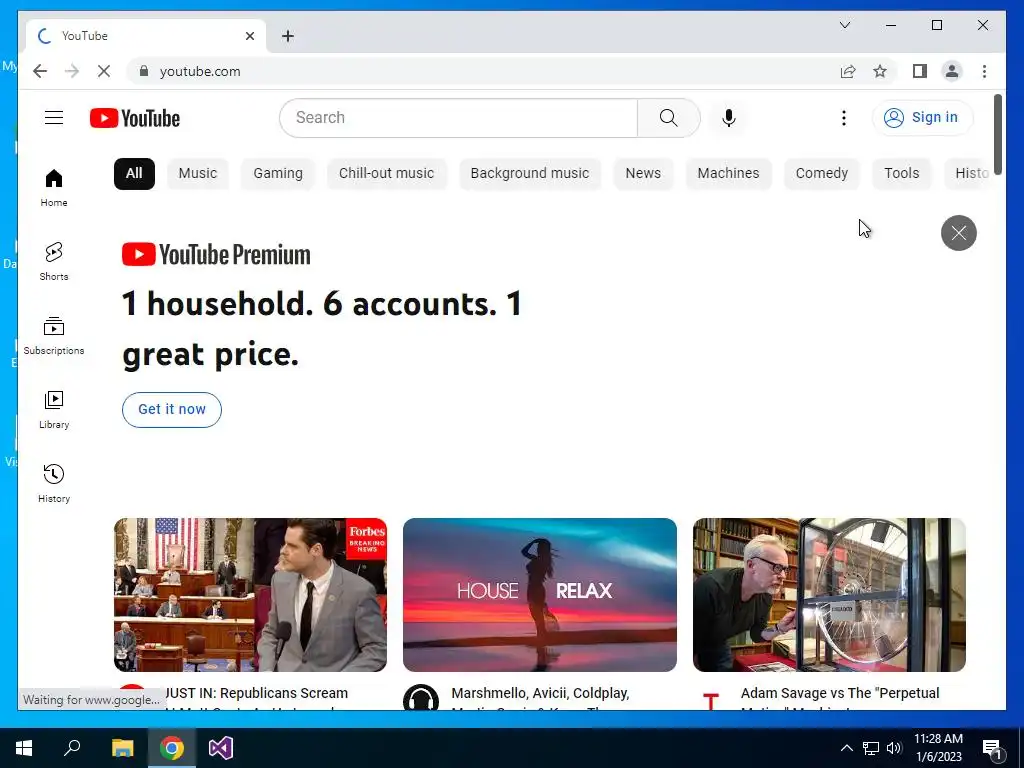Open Windows taskbar search
1024x768 pixels.
72,748
